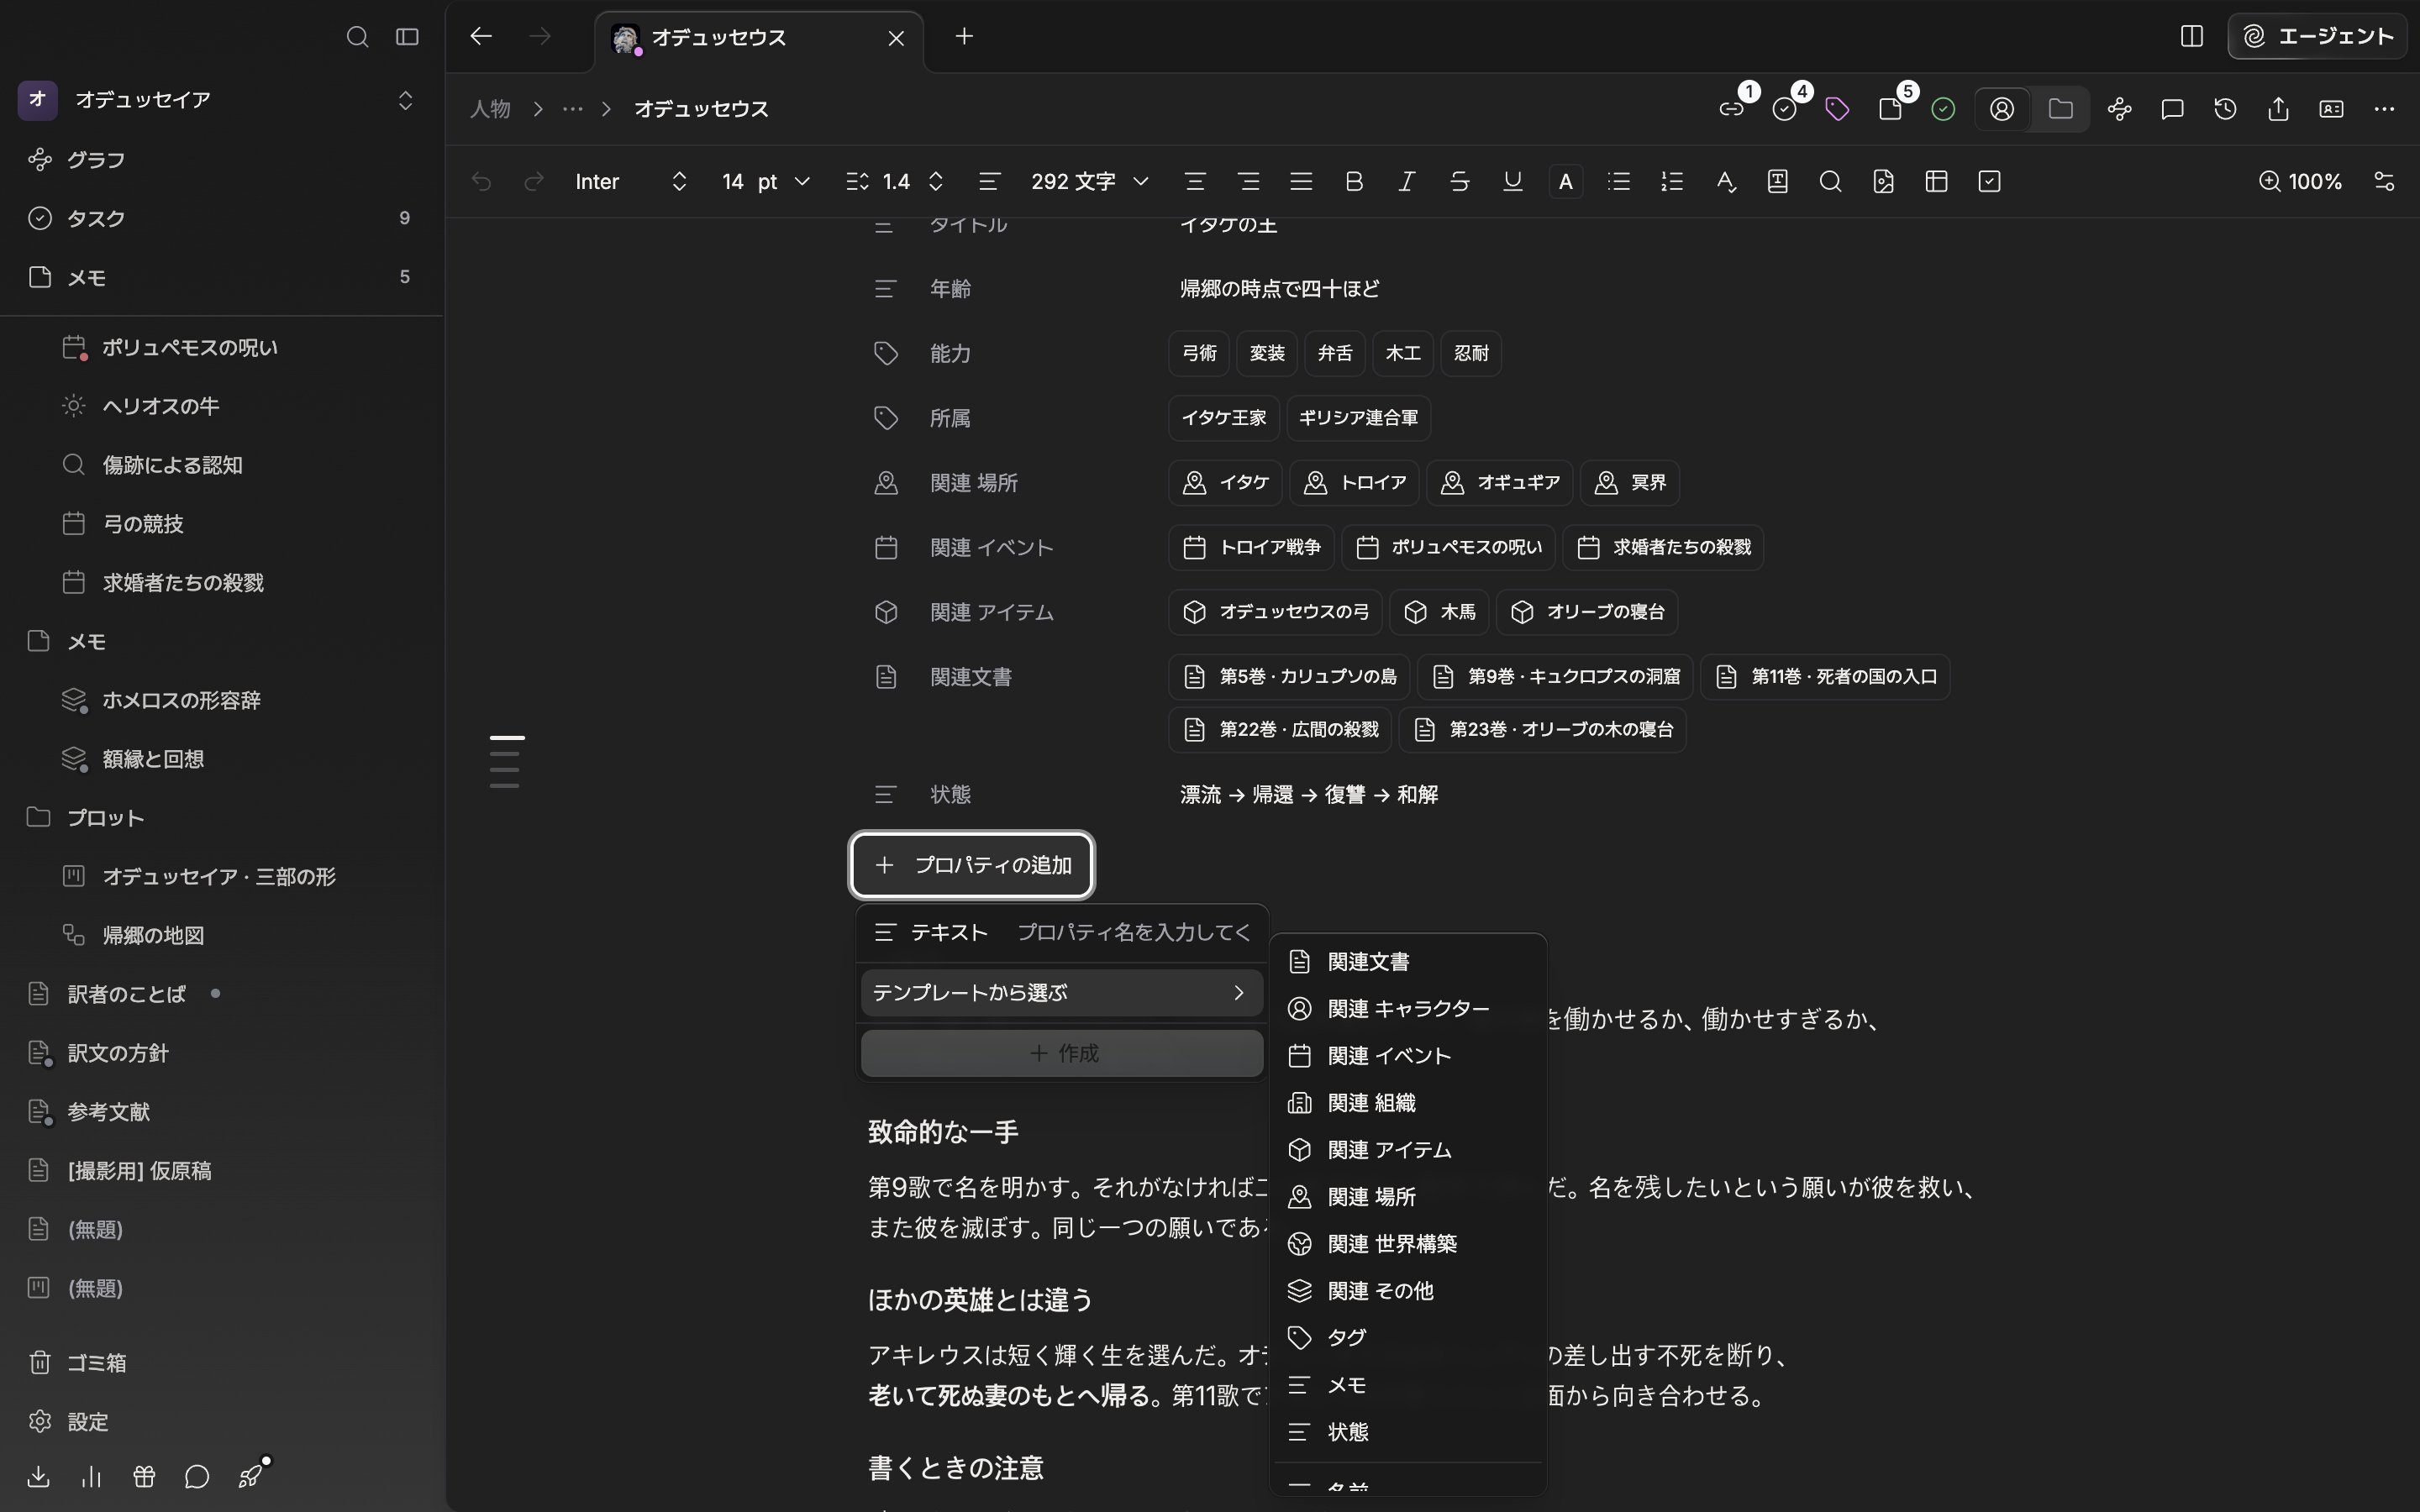Viewport: 2420px width, 1512px height.
Task: Open the トロイア戦争 related event chip
Action: pyautogui.click(x=1251, y=548)
